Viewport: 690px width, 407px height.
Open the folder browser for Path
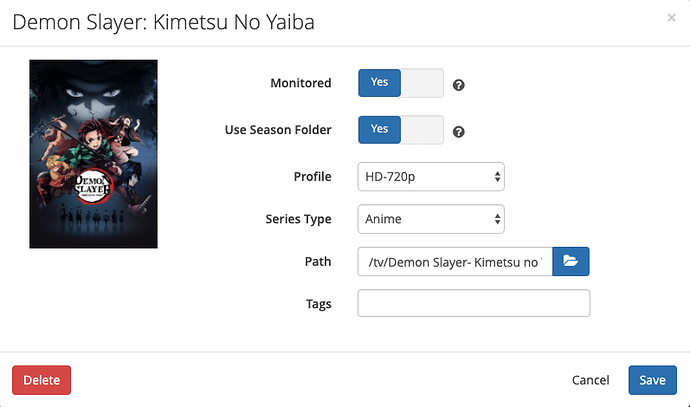[x=570, y=261]
